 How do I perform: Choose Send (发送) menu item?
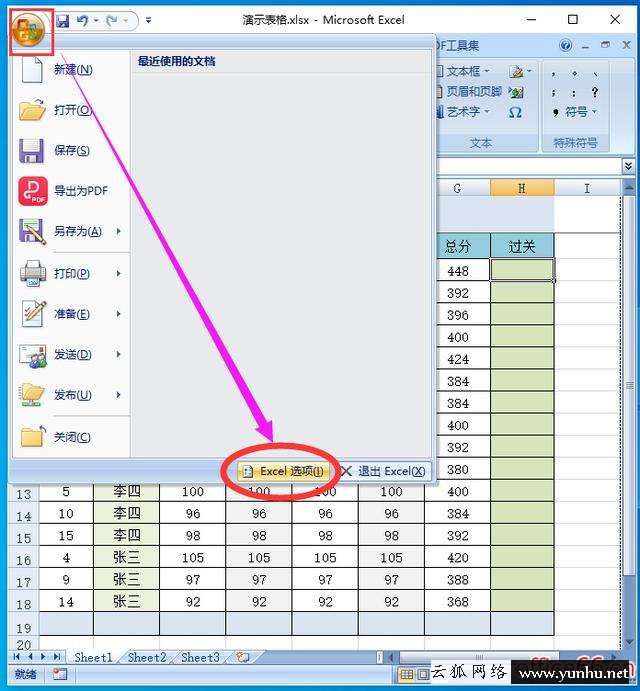tap(73, 355)
